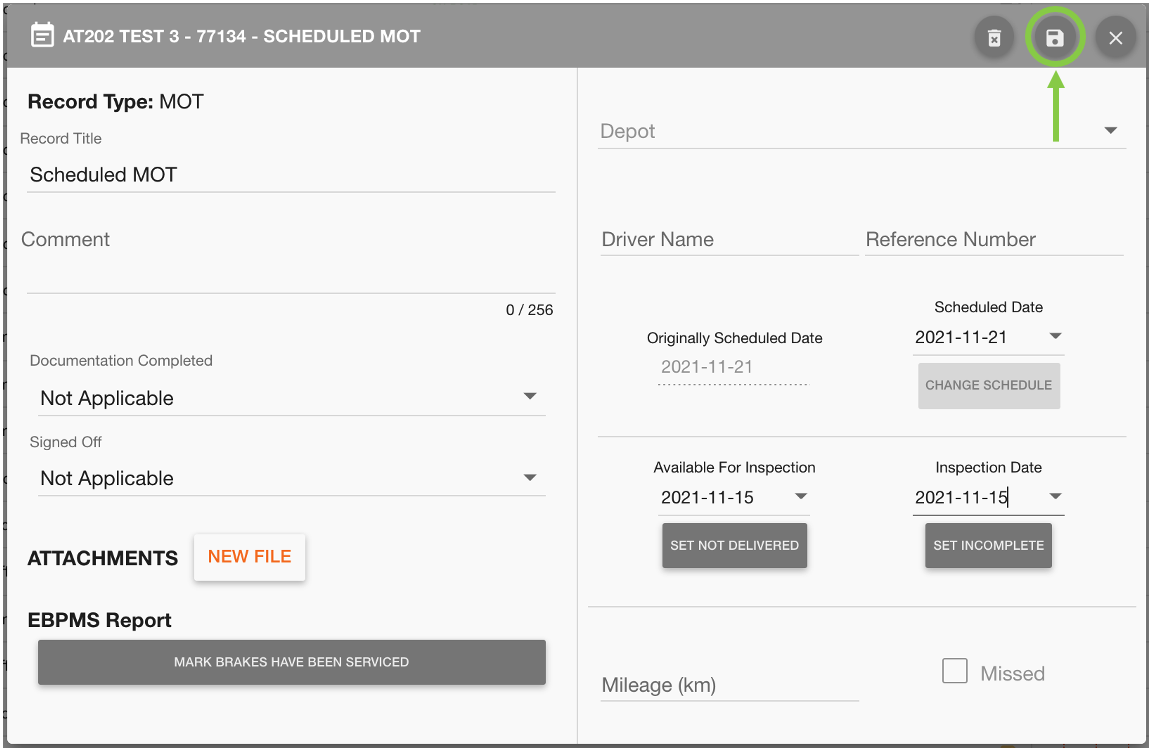Click Mark Brakes Have Been Serviced
Screen dimensions: 1152x751
291,662
